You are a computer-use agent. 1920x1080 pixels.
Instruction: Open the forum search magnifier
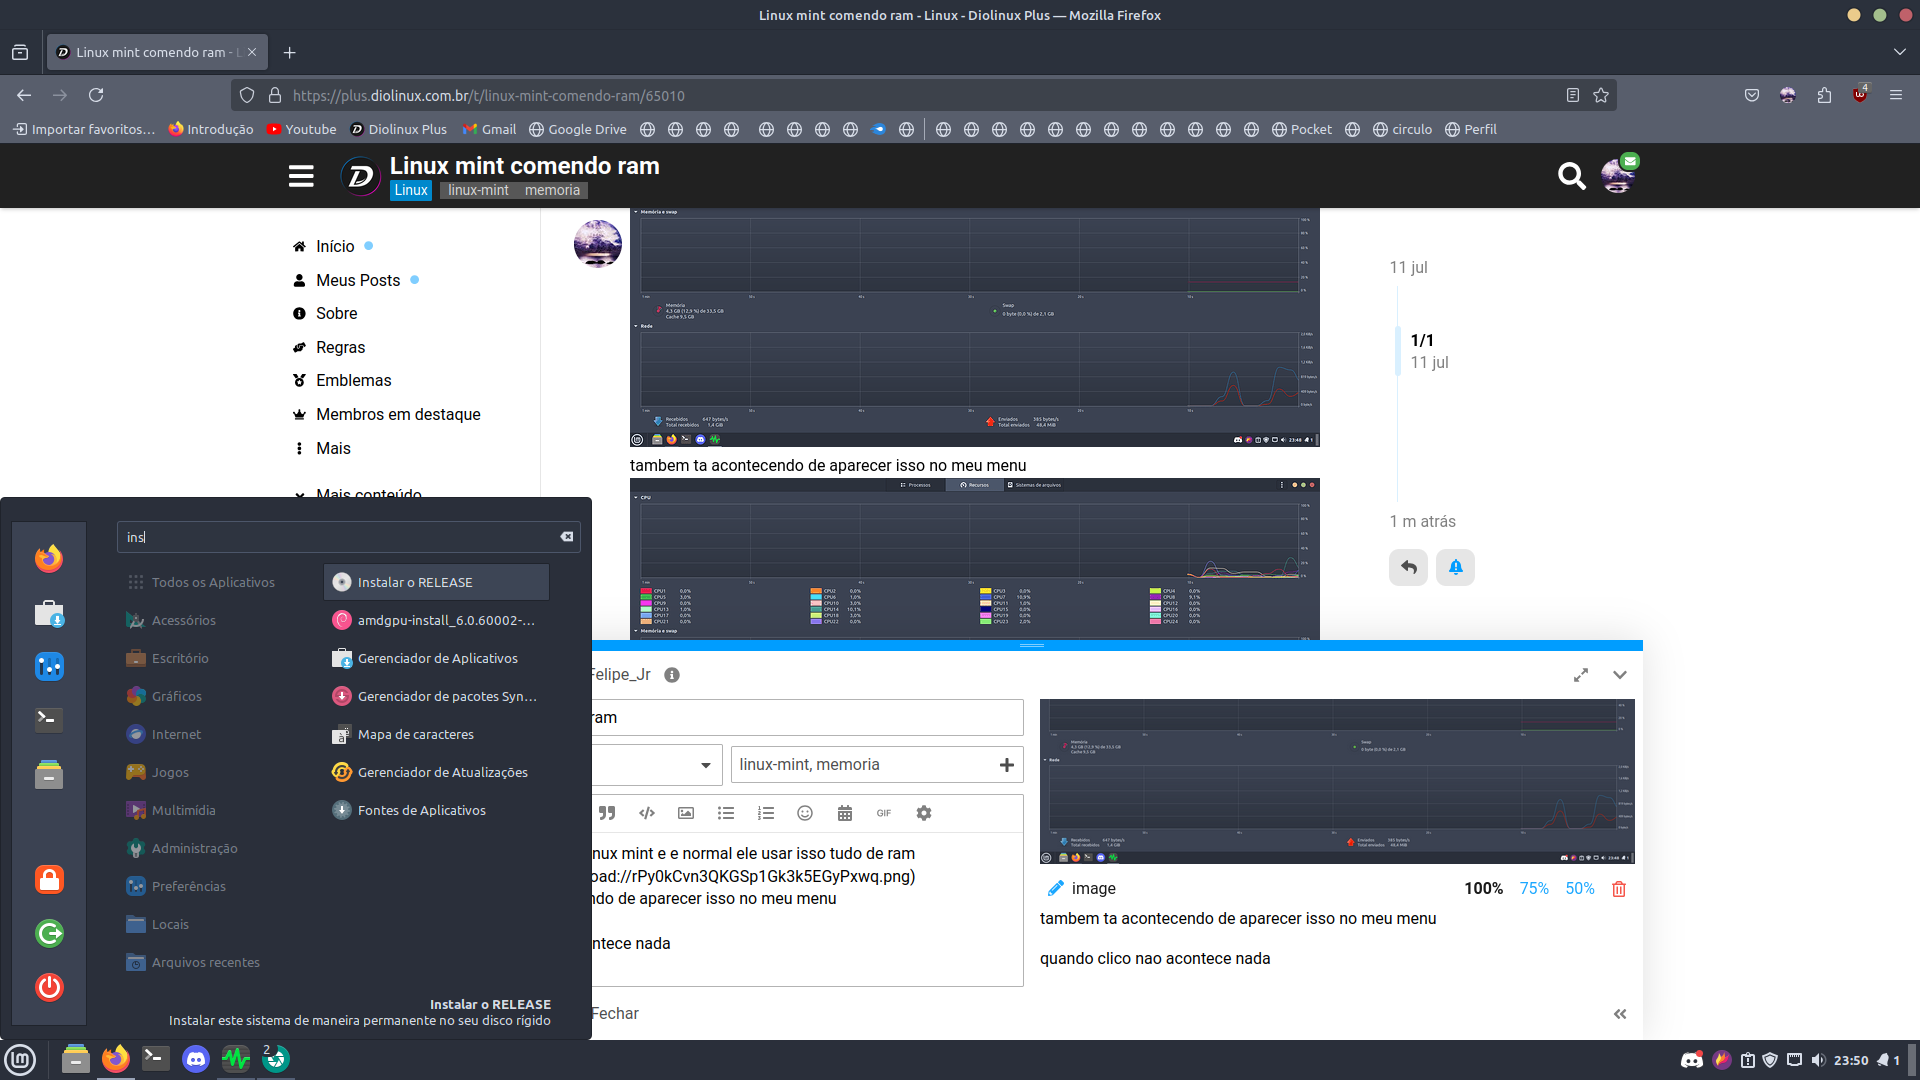1571,176
